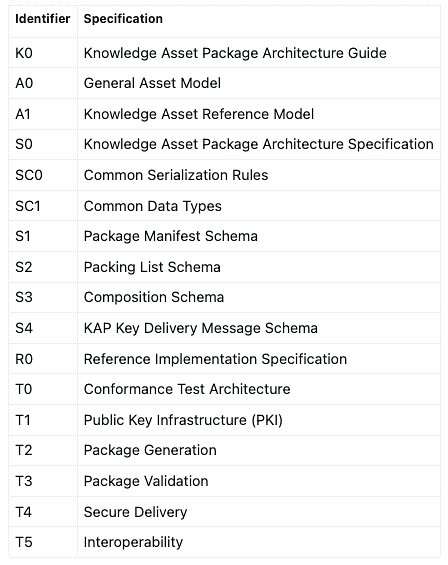The width and height of the screenshot is (448, 565).
Task: Select Conformance Test Architecture entry
Action: 187,389
